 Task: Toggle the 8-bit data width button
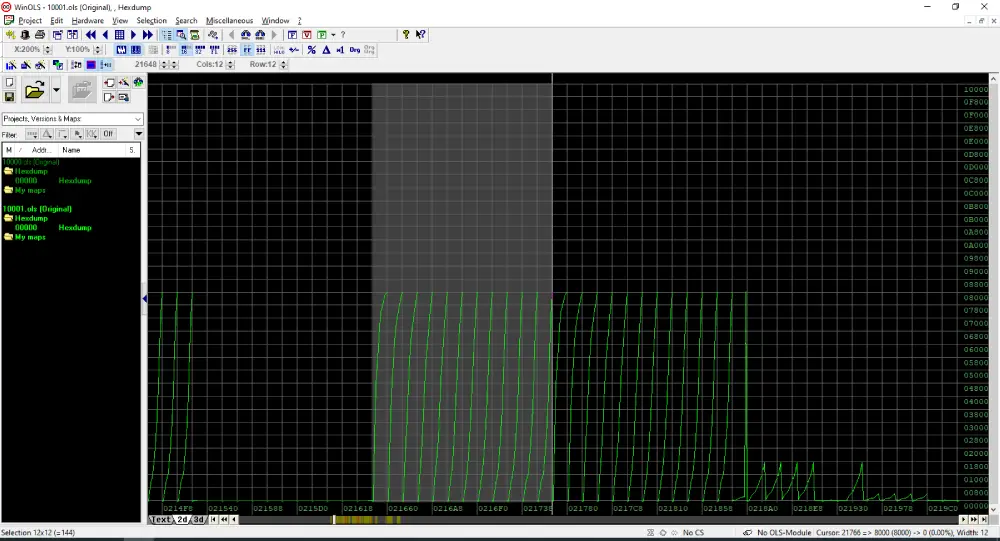(171, 50)
